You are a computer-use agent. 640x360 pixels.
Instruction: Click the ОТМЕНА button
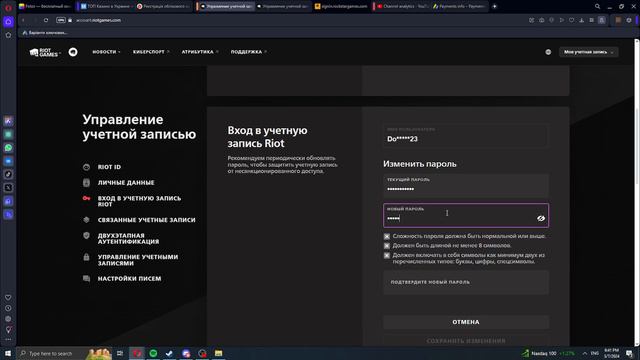[466, 322]
